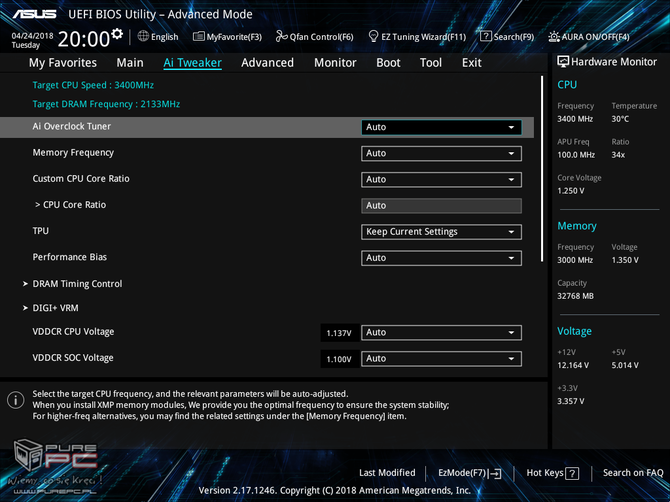Image resolution: width=670 pixels, height=502 pixels.
Task: Open the Performance Bias dropdown
Action: (441, 258)
